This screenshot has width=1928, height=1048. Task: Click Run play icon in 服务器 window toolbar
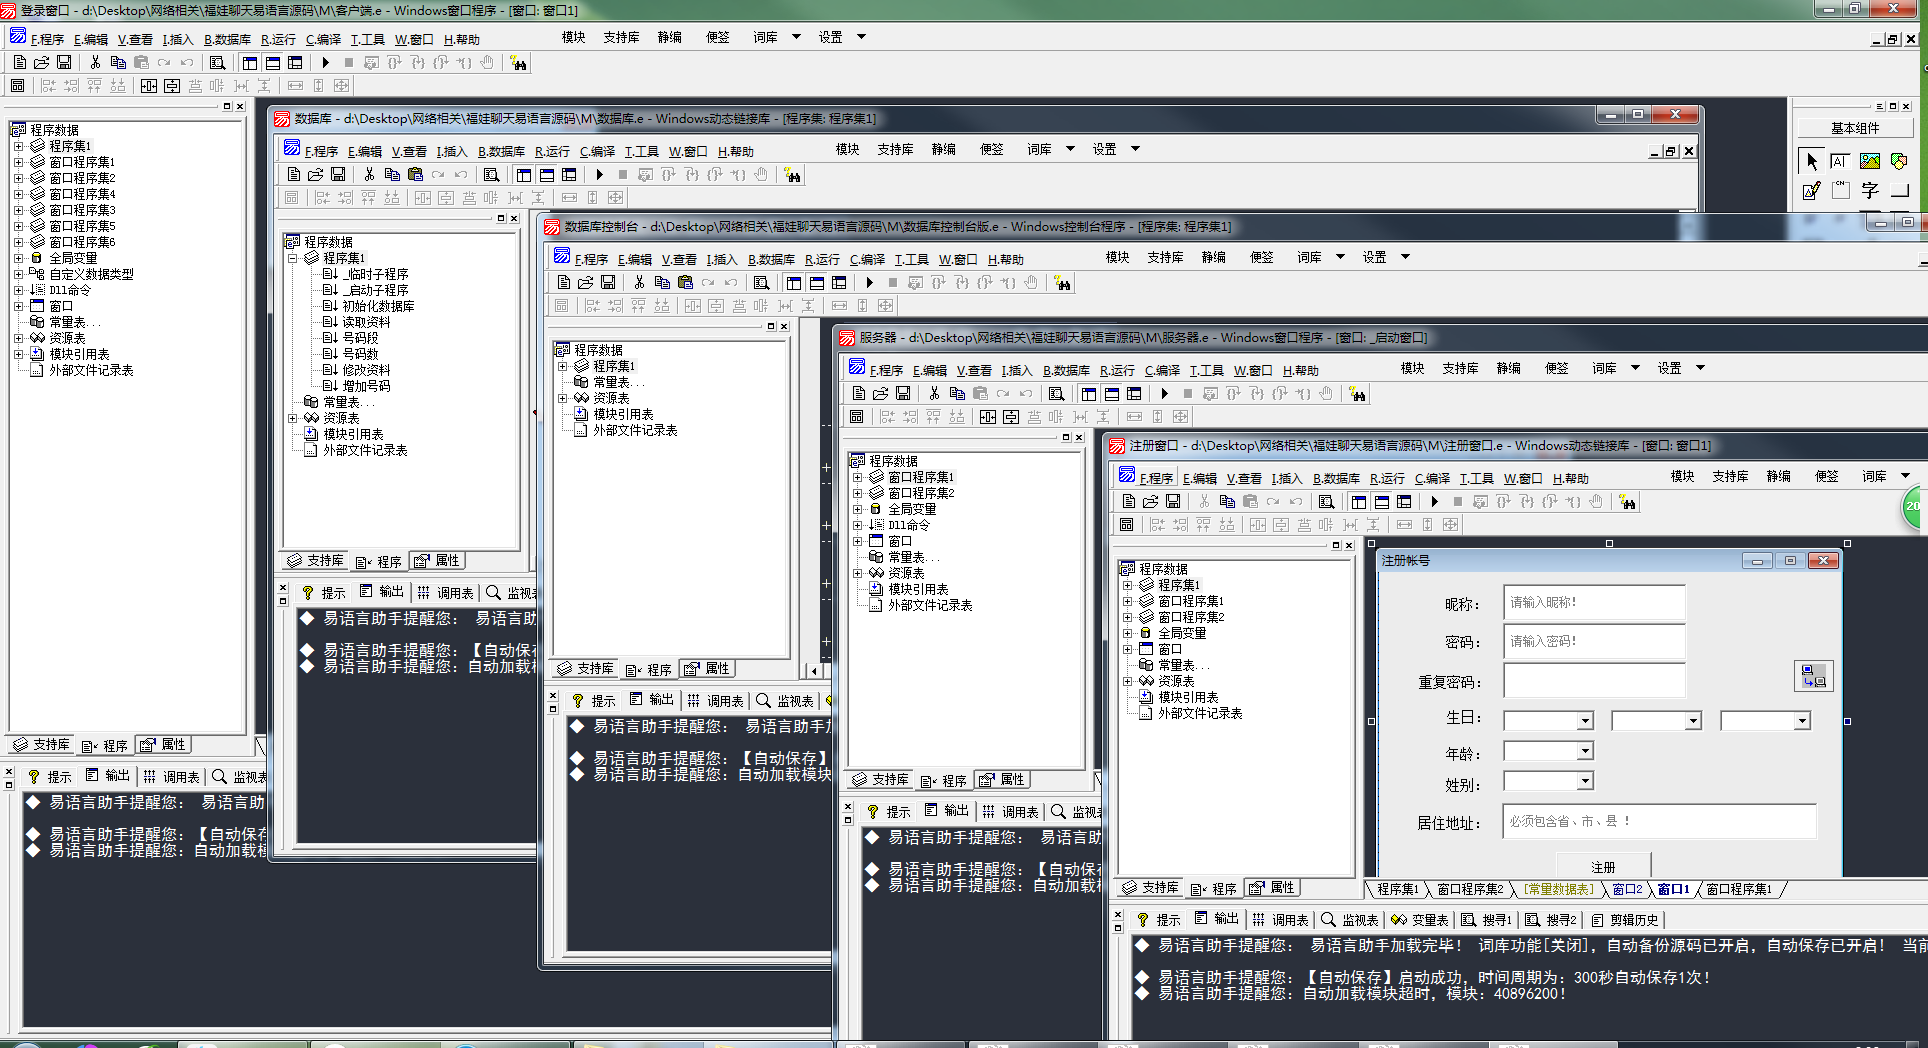(x=1164, y=394)
